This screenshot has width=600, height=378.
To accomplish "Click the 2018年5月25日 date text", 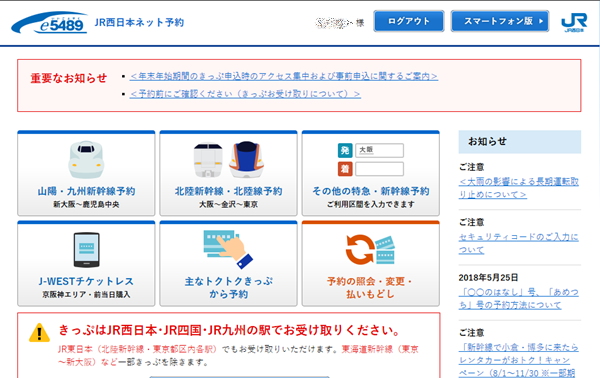I will click(x=488, y=277).
